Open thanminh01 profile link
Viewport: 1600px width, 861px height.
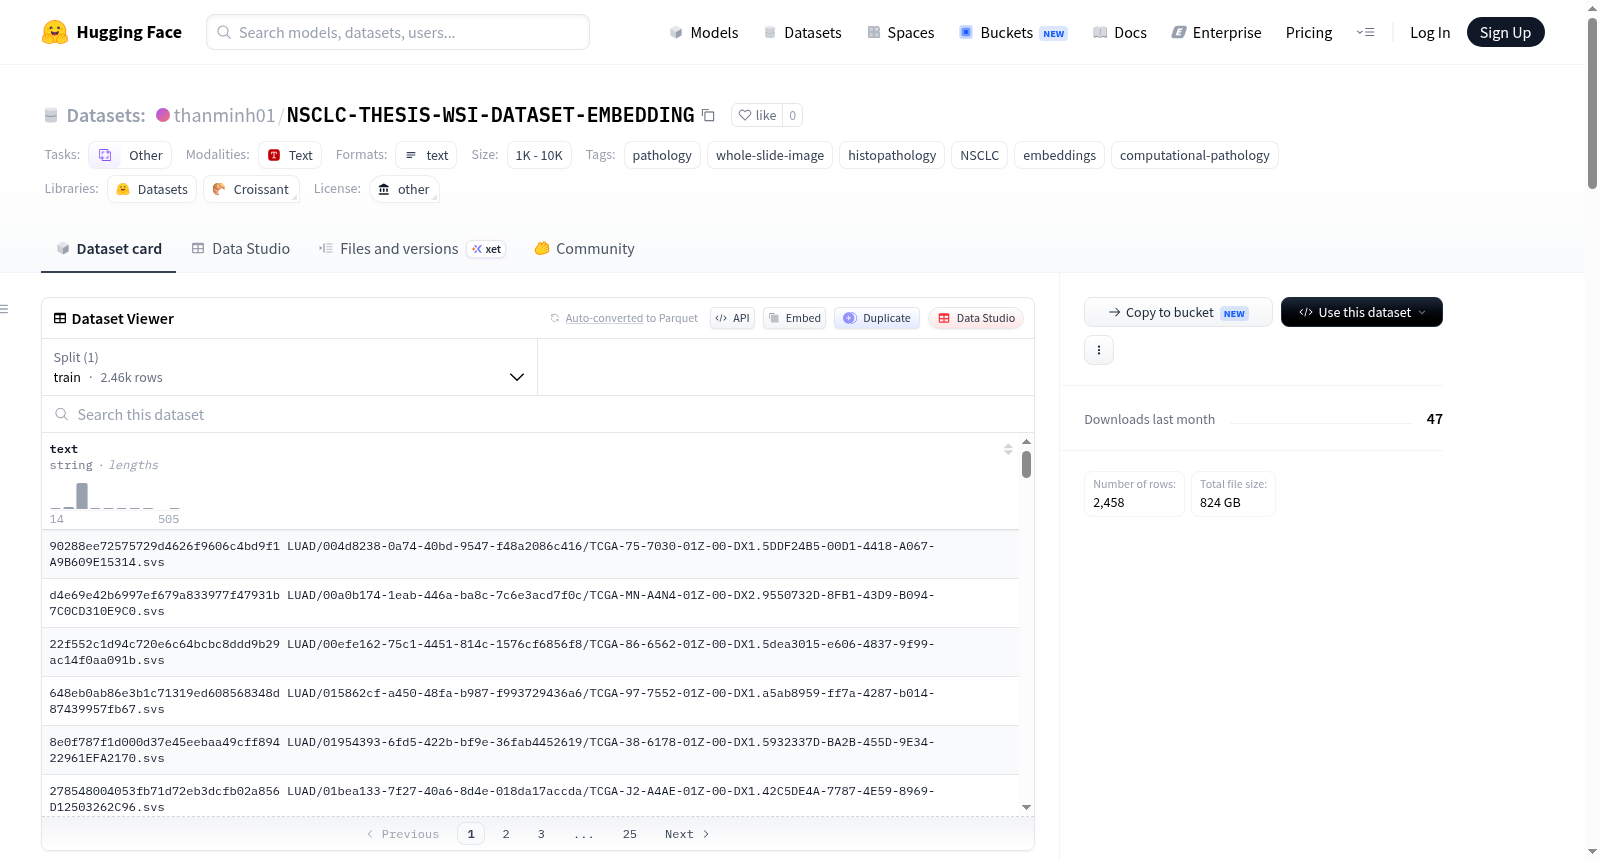coord(224,115)
